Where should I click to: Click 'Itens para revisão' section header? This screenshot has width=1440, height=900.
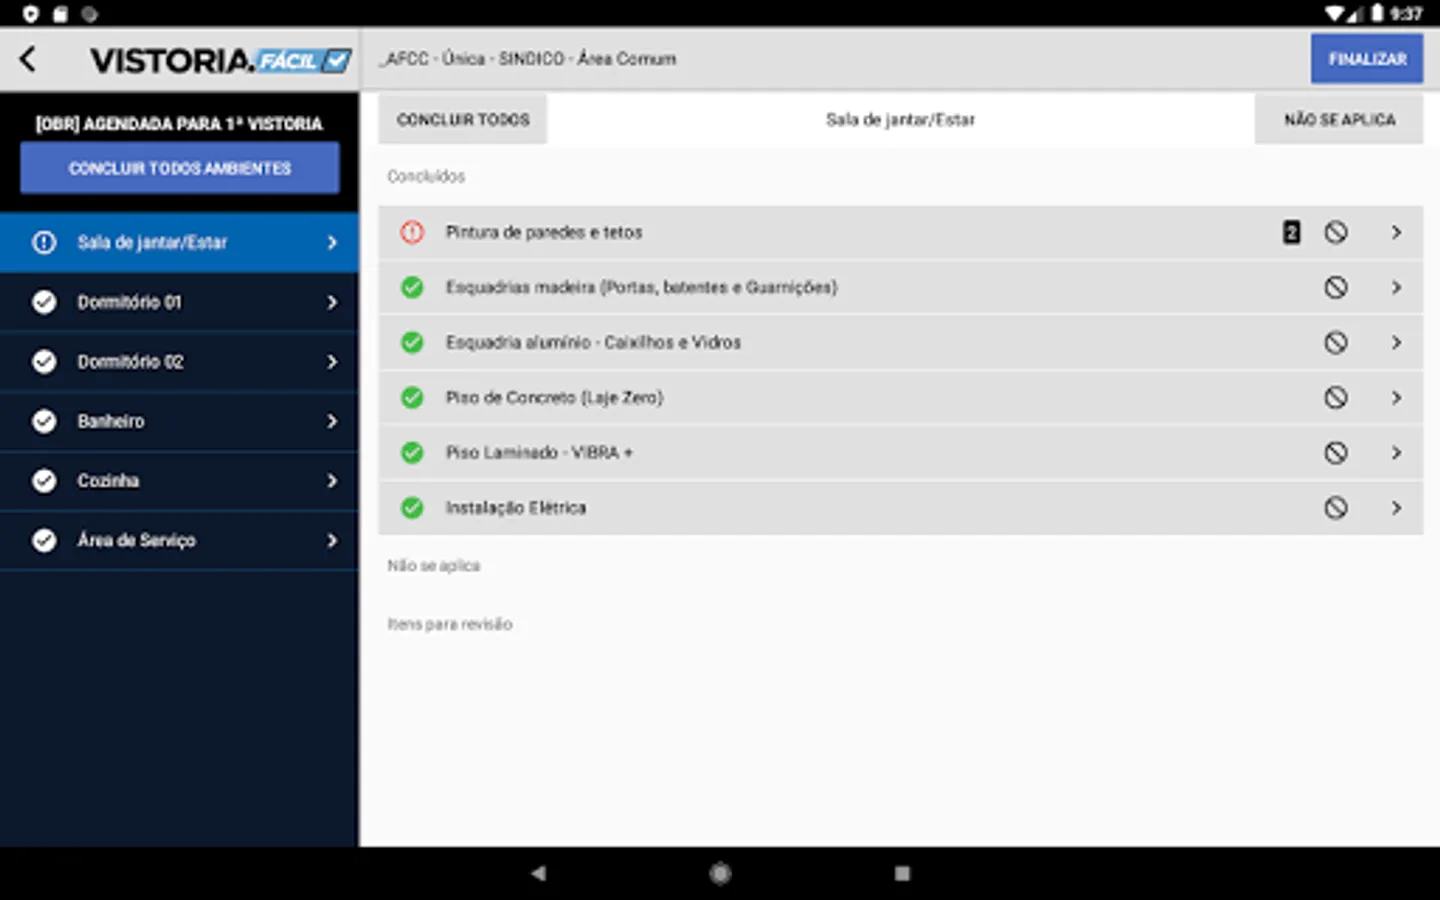[450, 624]
